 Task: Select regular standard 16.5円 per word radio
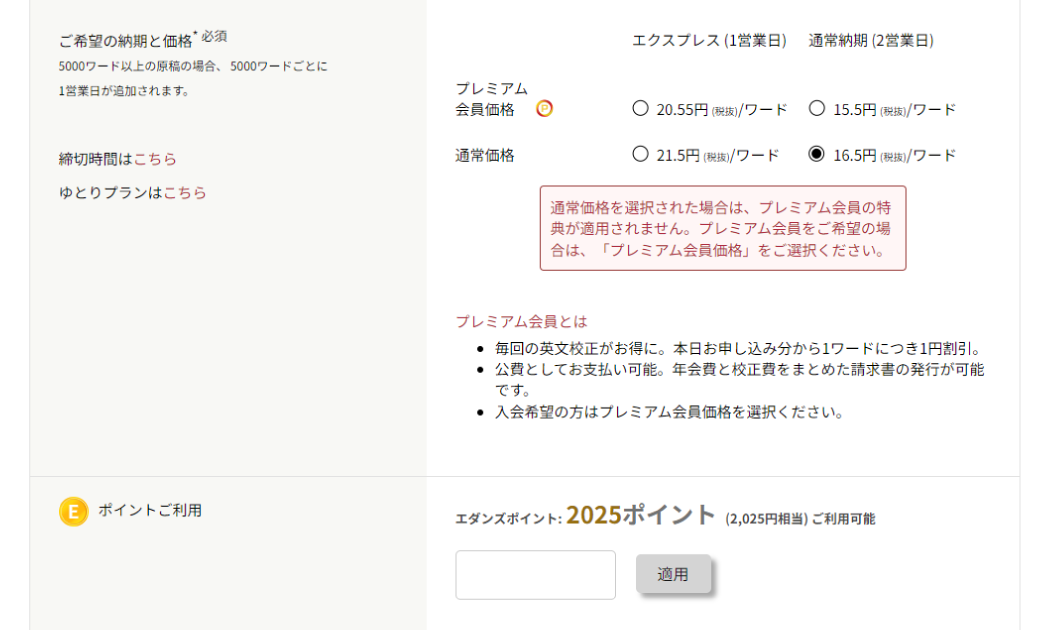816,154
